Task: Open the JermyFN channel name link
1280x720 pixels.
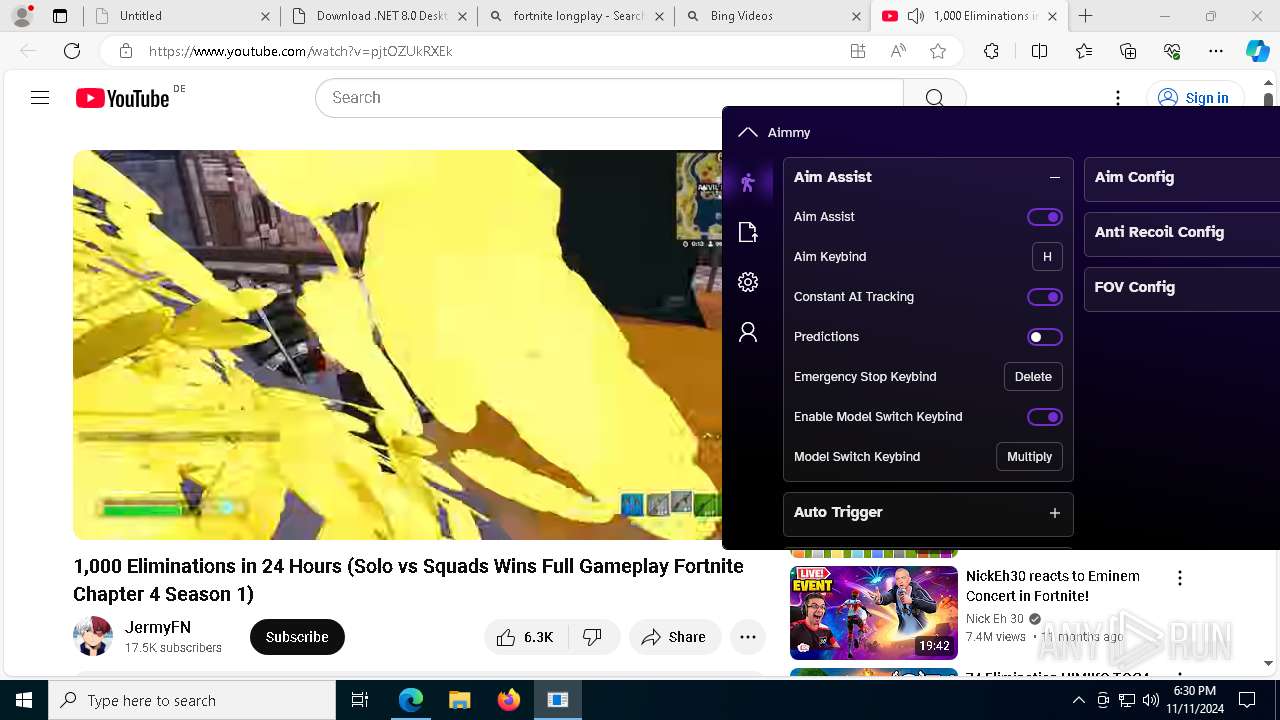Action: [158, 627]
